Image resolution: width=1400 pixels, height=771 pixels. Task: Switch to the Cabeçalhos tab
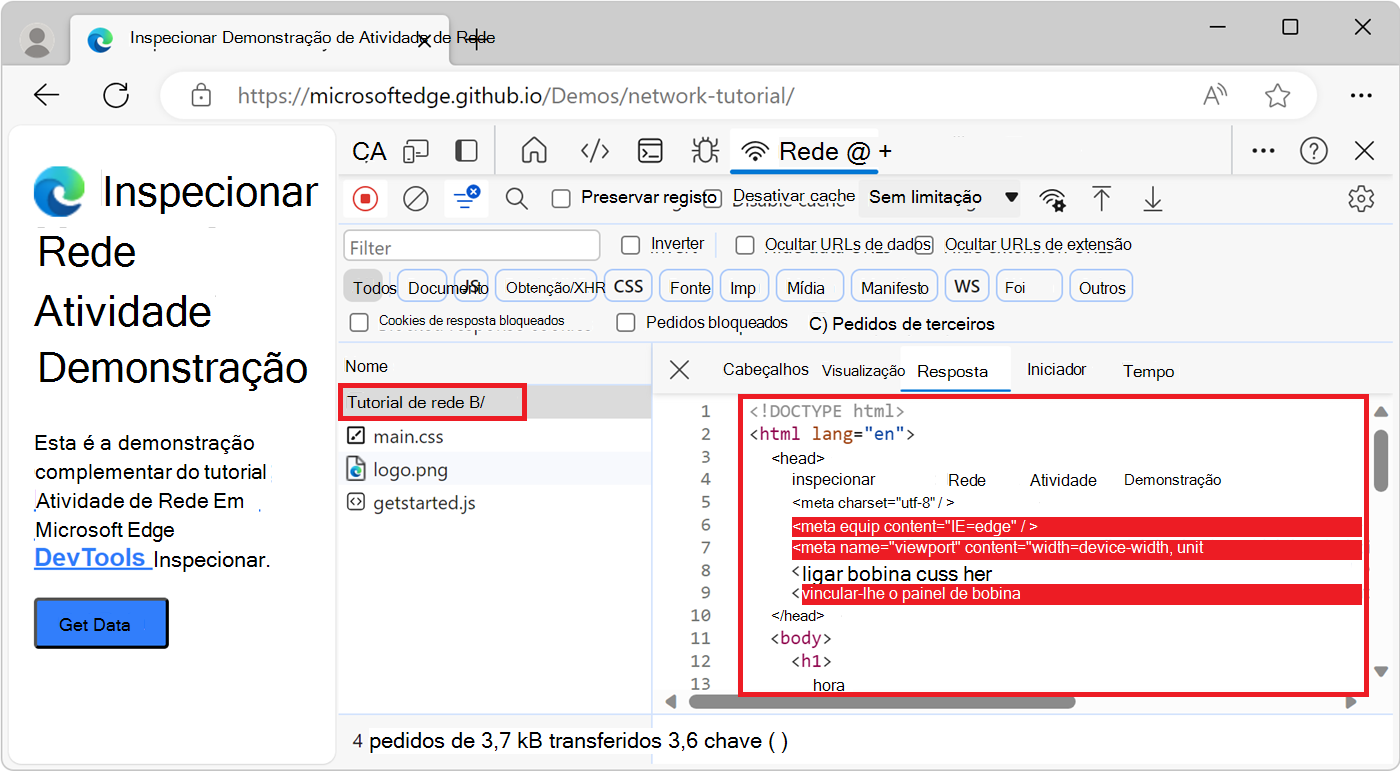click(765, 370)
